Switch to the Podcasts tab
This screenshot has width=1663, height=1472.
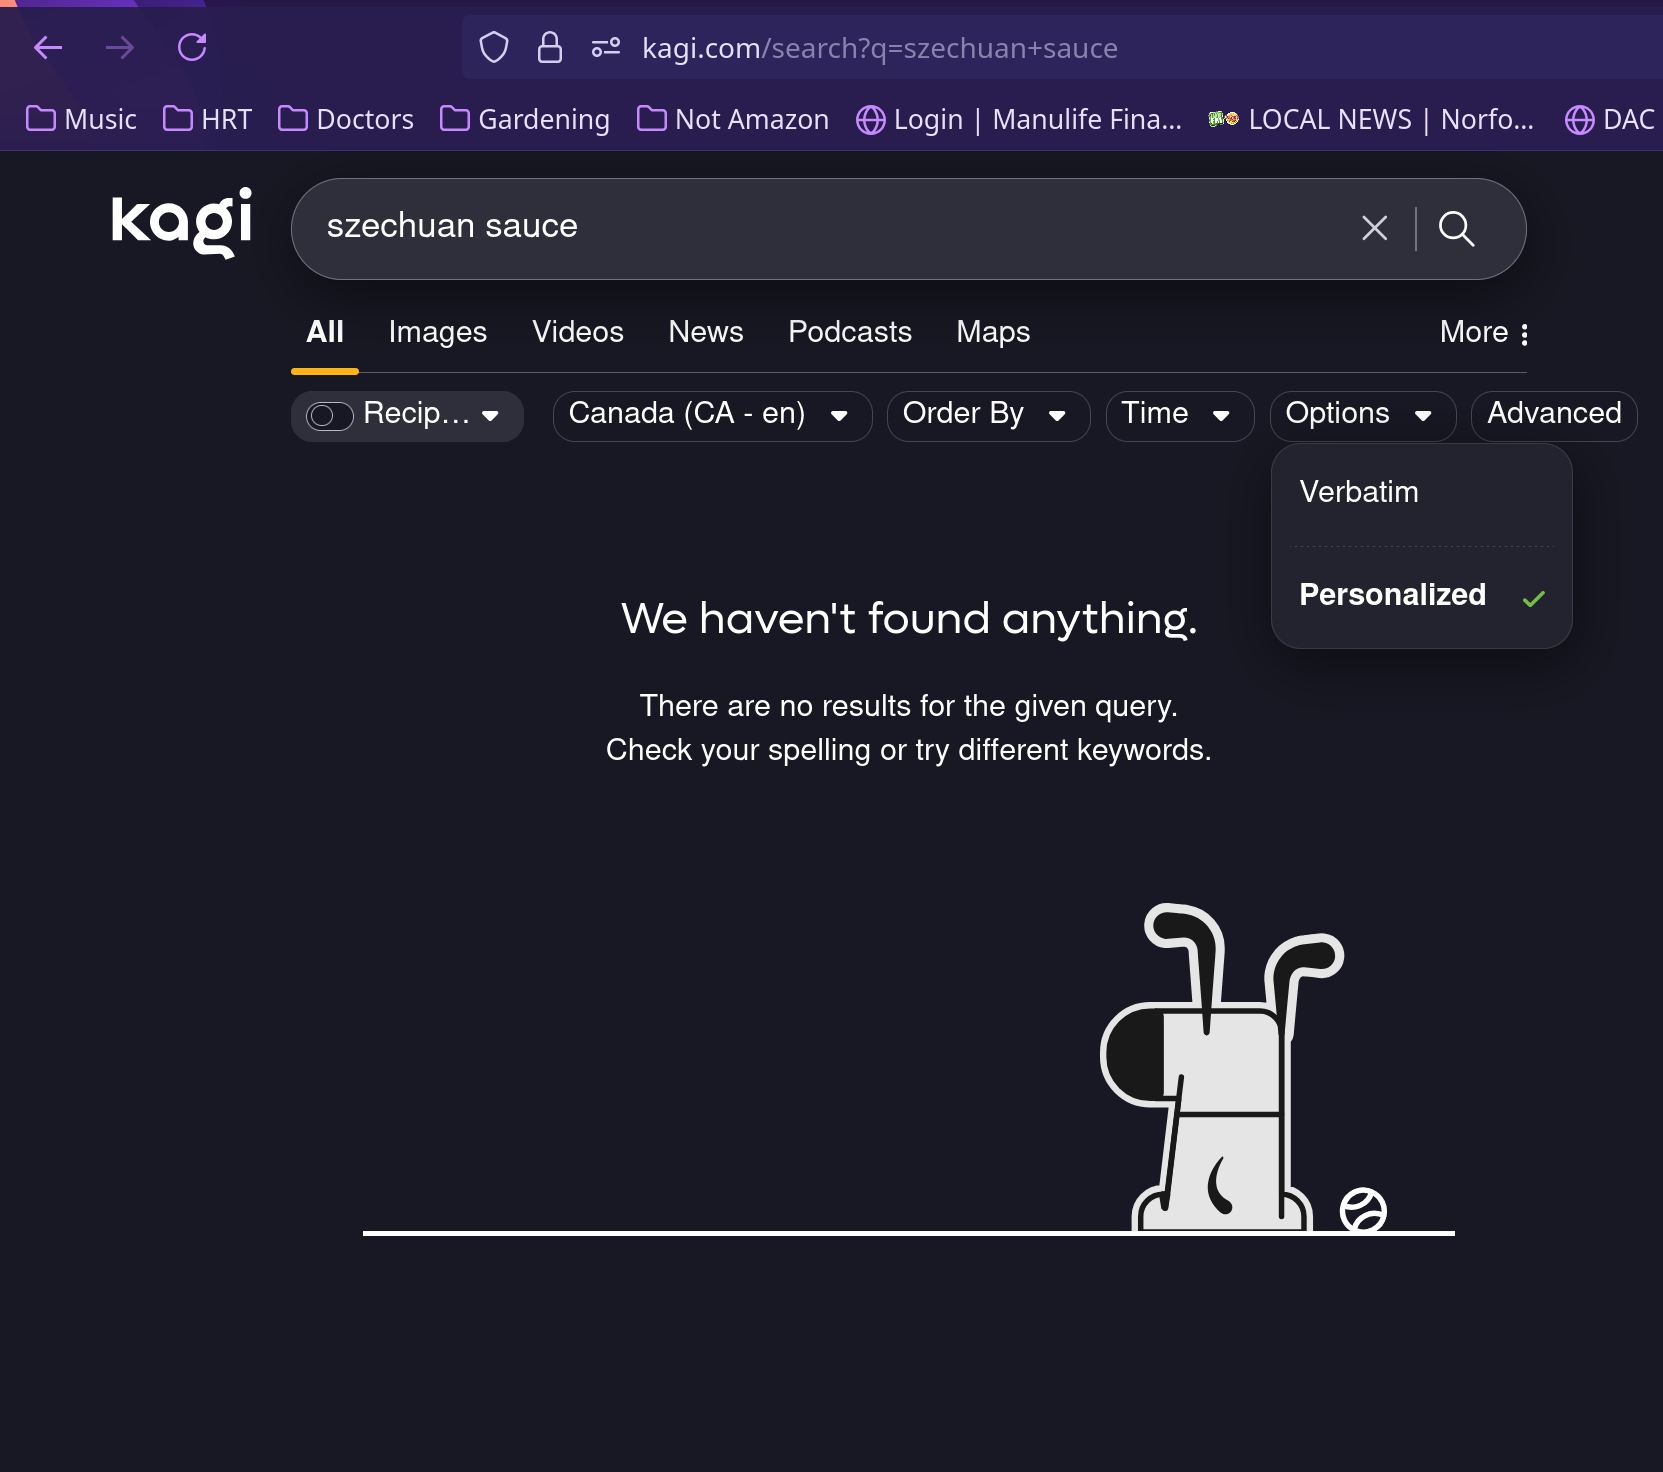tap(849, 332)
